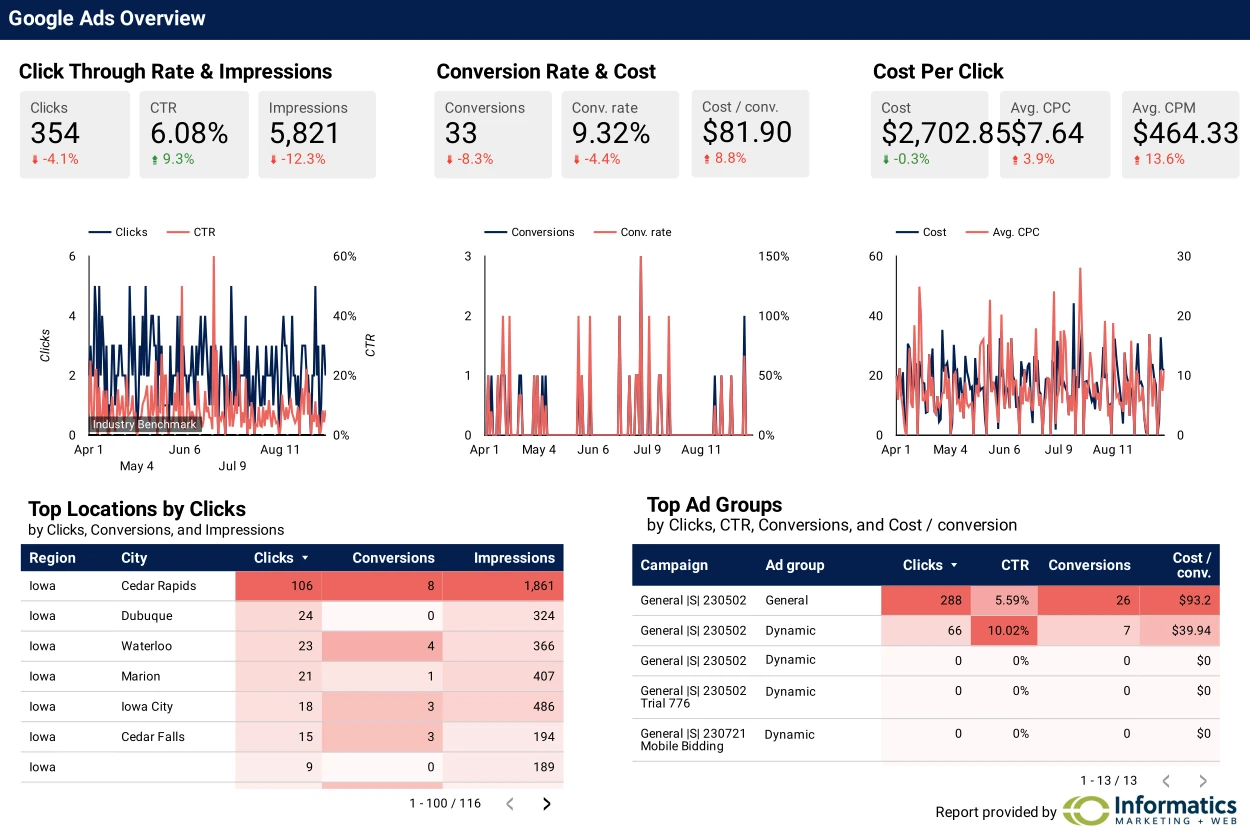Screen dimensions: 1250x829
Task: Click General |S| 230502 Trial 776 campaign
Action: click(693, 697)
